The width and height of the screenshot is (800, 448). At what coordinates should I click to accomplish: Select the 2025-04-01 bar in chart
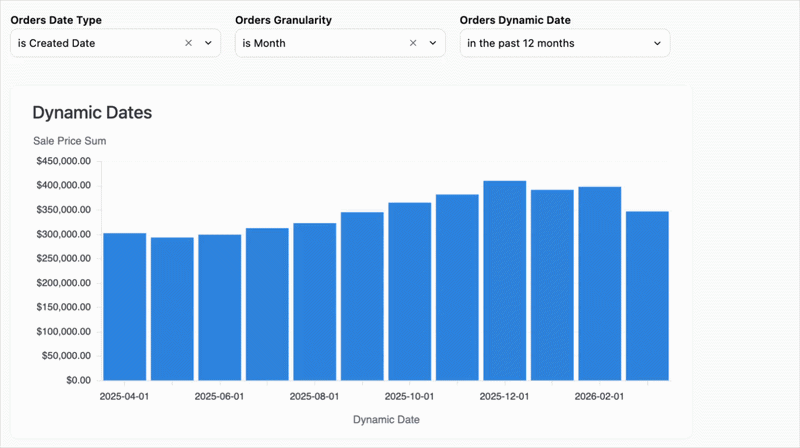[x=124, y=307]
